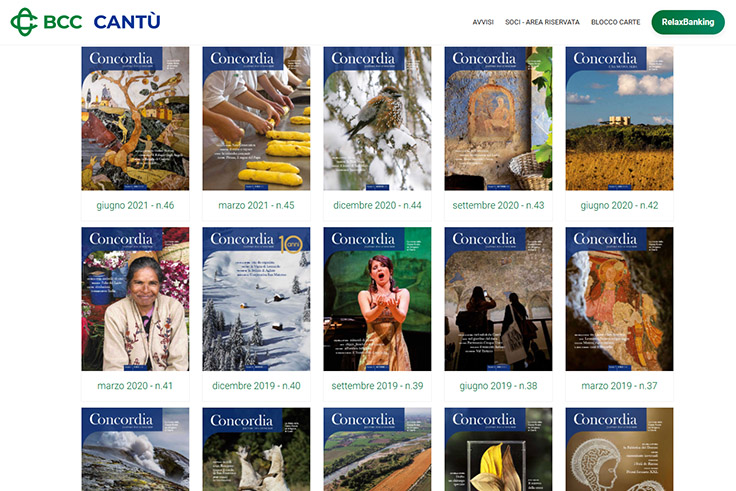736x491 pixels.
Task: Open SOCI - AREA RISERVATA menu
Action: tap(542, 22)
